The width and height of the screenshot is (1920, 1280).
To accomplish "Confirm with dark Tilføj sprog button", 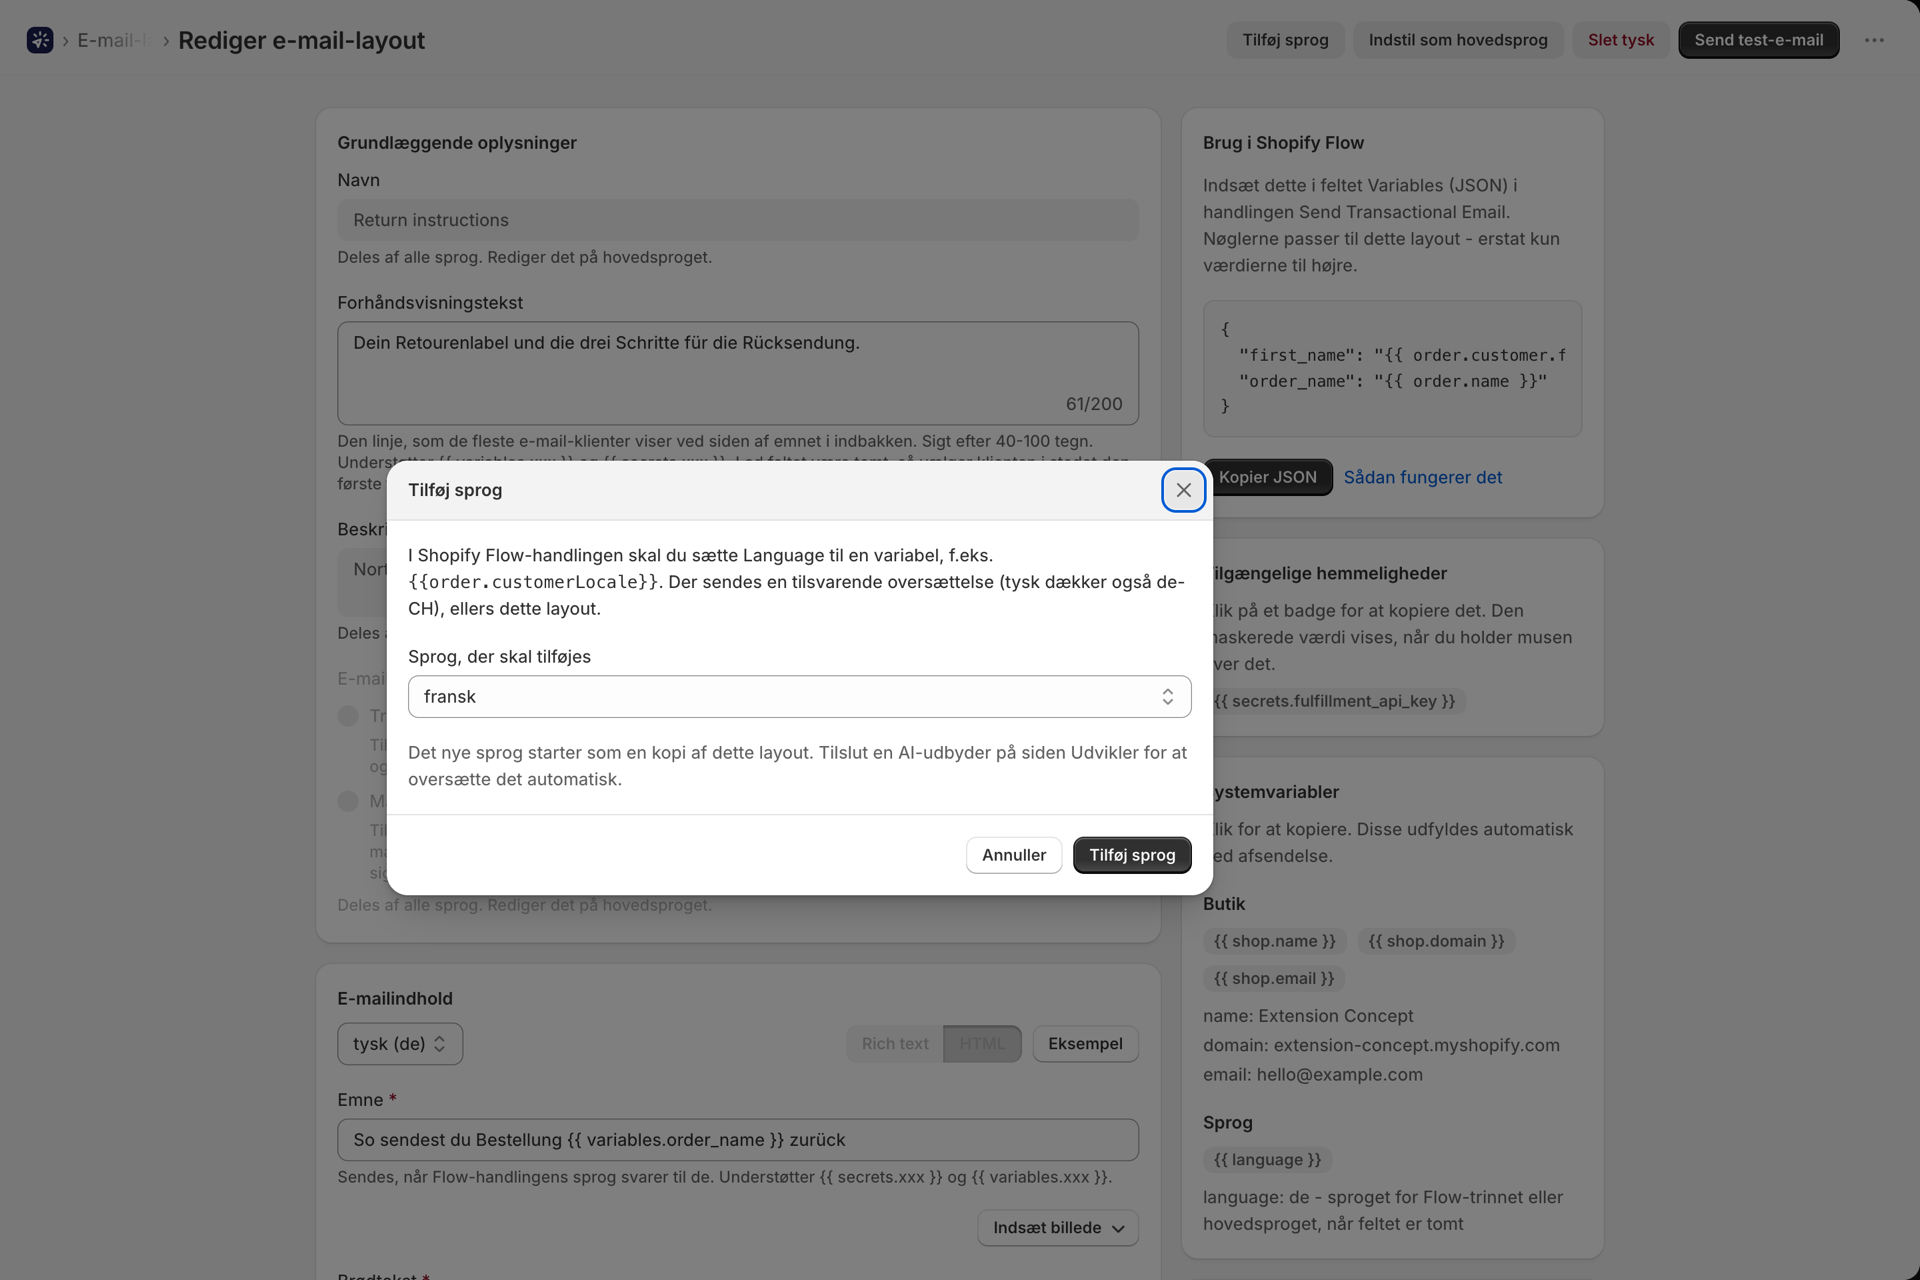I will click(1132, 855).
